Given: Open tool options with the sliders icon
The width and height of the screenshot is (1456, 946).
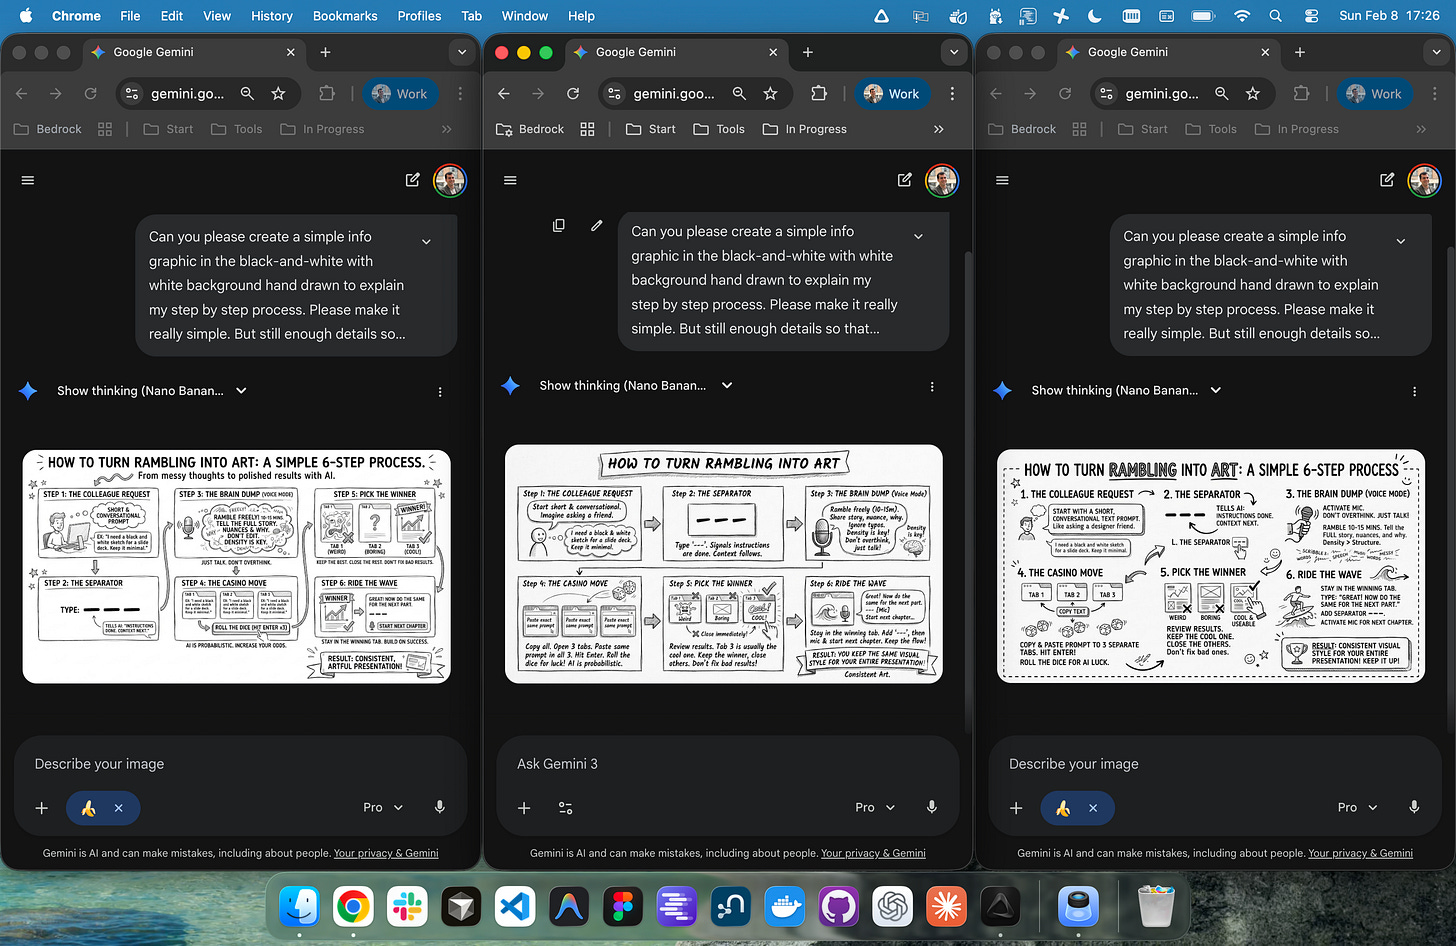Looking at the screenshot, I should pyautogui.click(x=564, y=807).
